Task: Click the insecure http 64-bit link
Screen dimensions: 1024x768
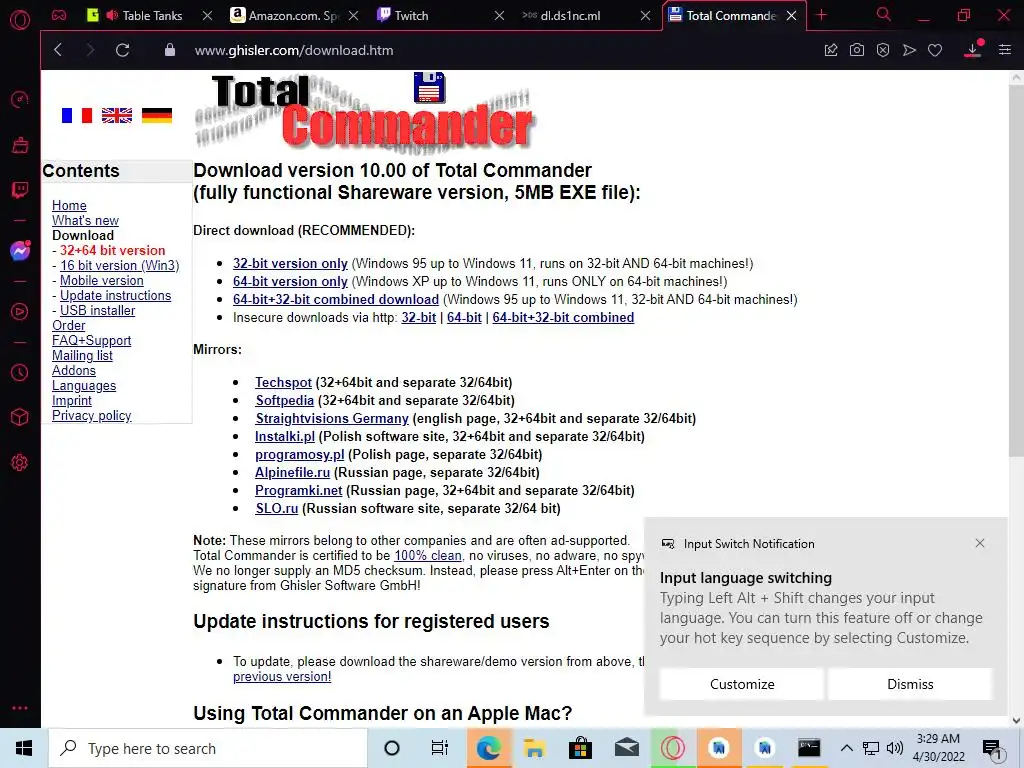Action: 464,317
